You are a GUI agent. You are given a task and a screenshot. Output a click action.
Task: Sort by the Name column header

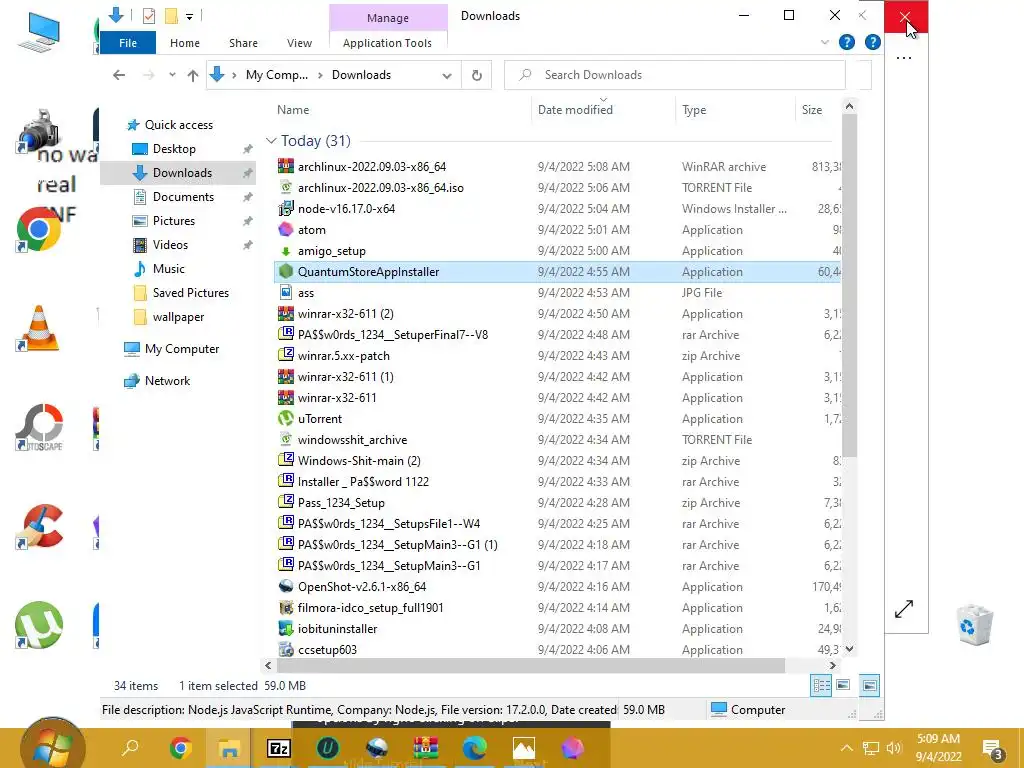pos(293,110)
